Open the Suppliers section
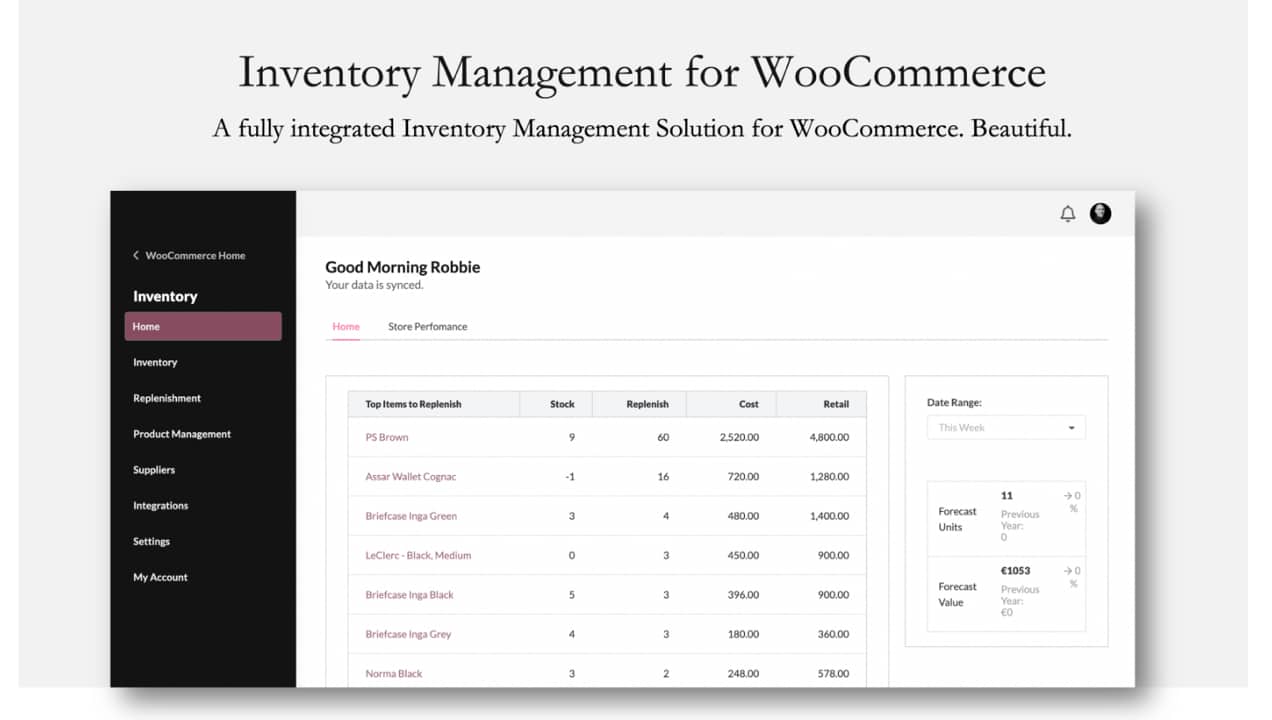Screen dimensions: 1272x720 pos(156,470)
